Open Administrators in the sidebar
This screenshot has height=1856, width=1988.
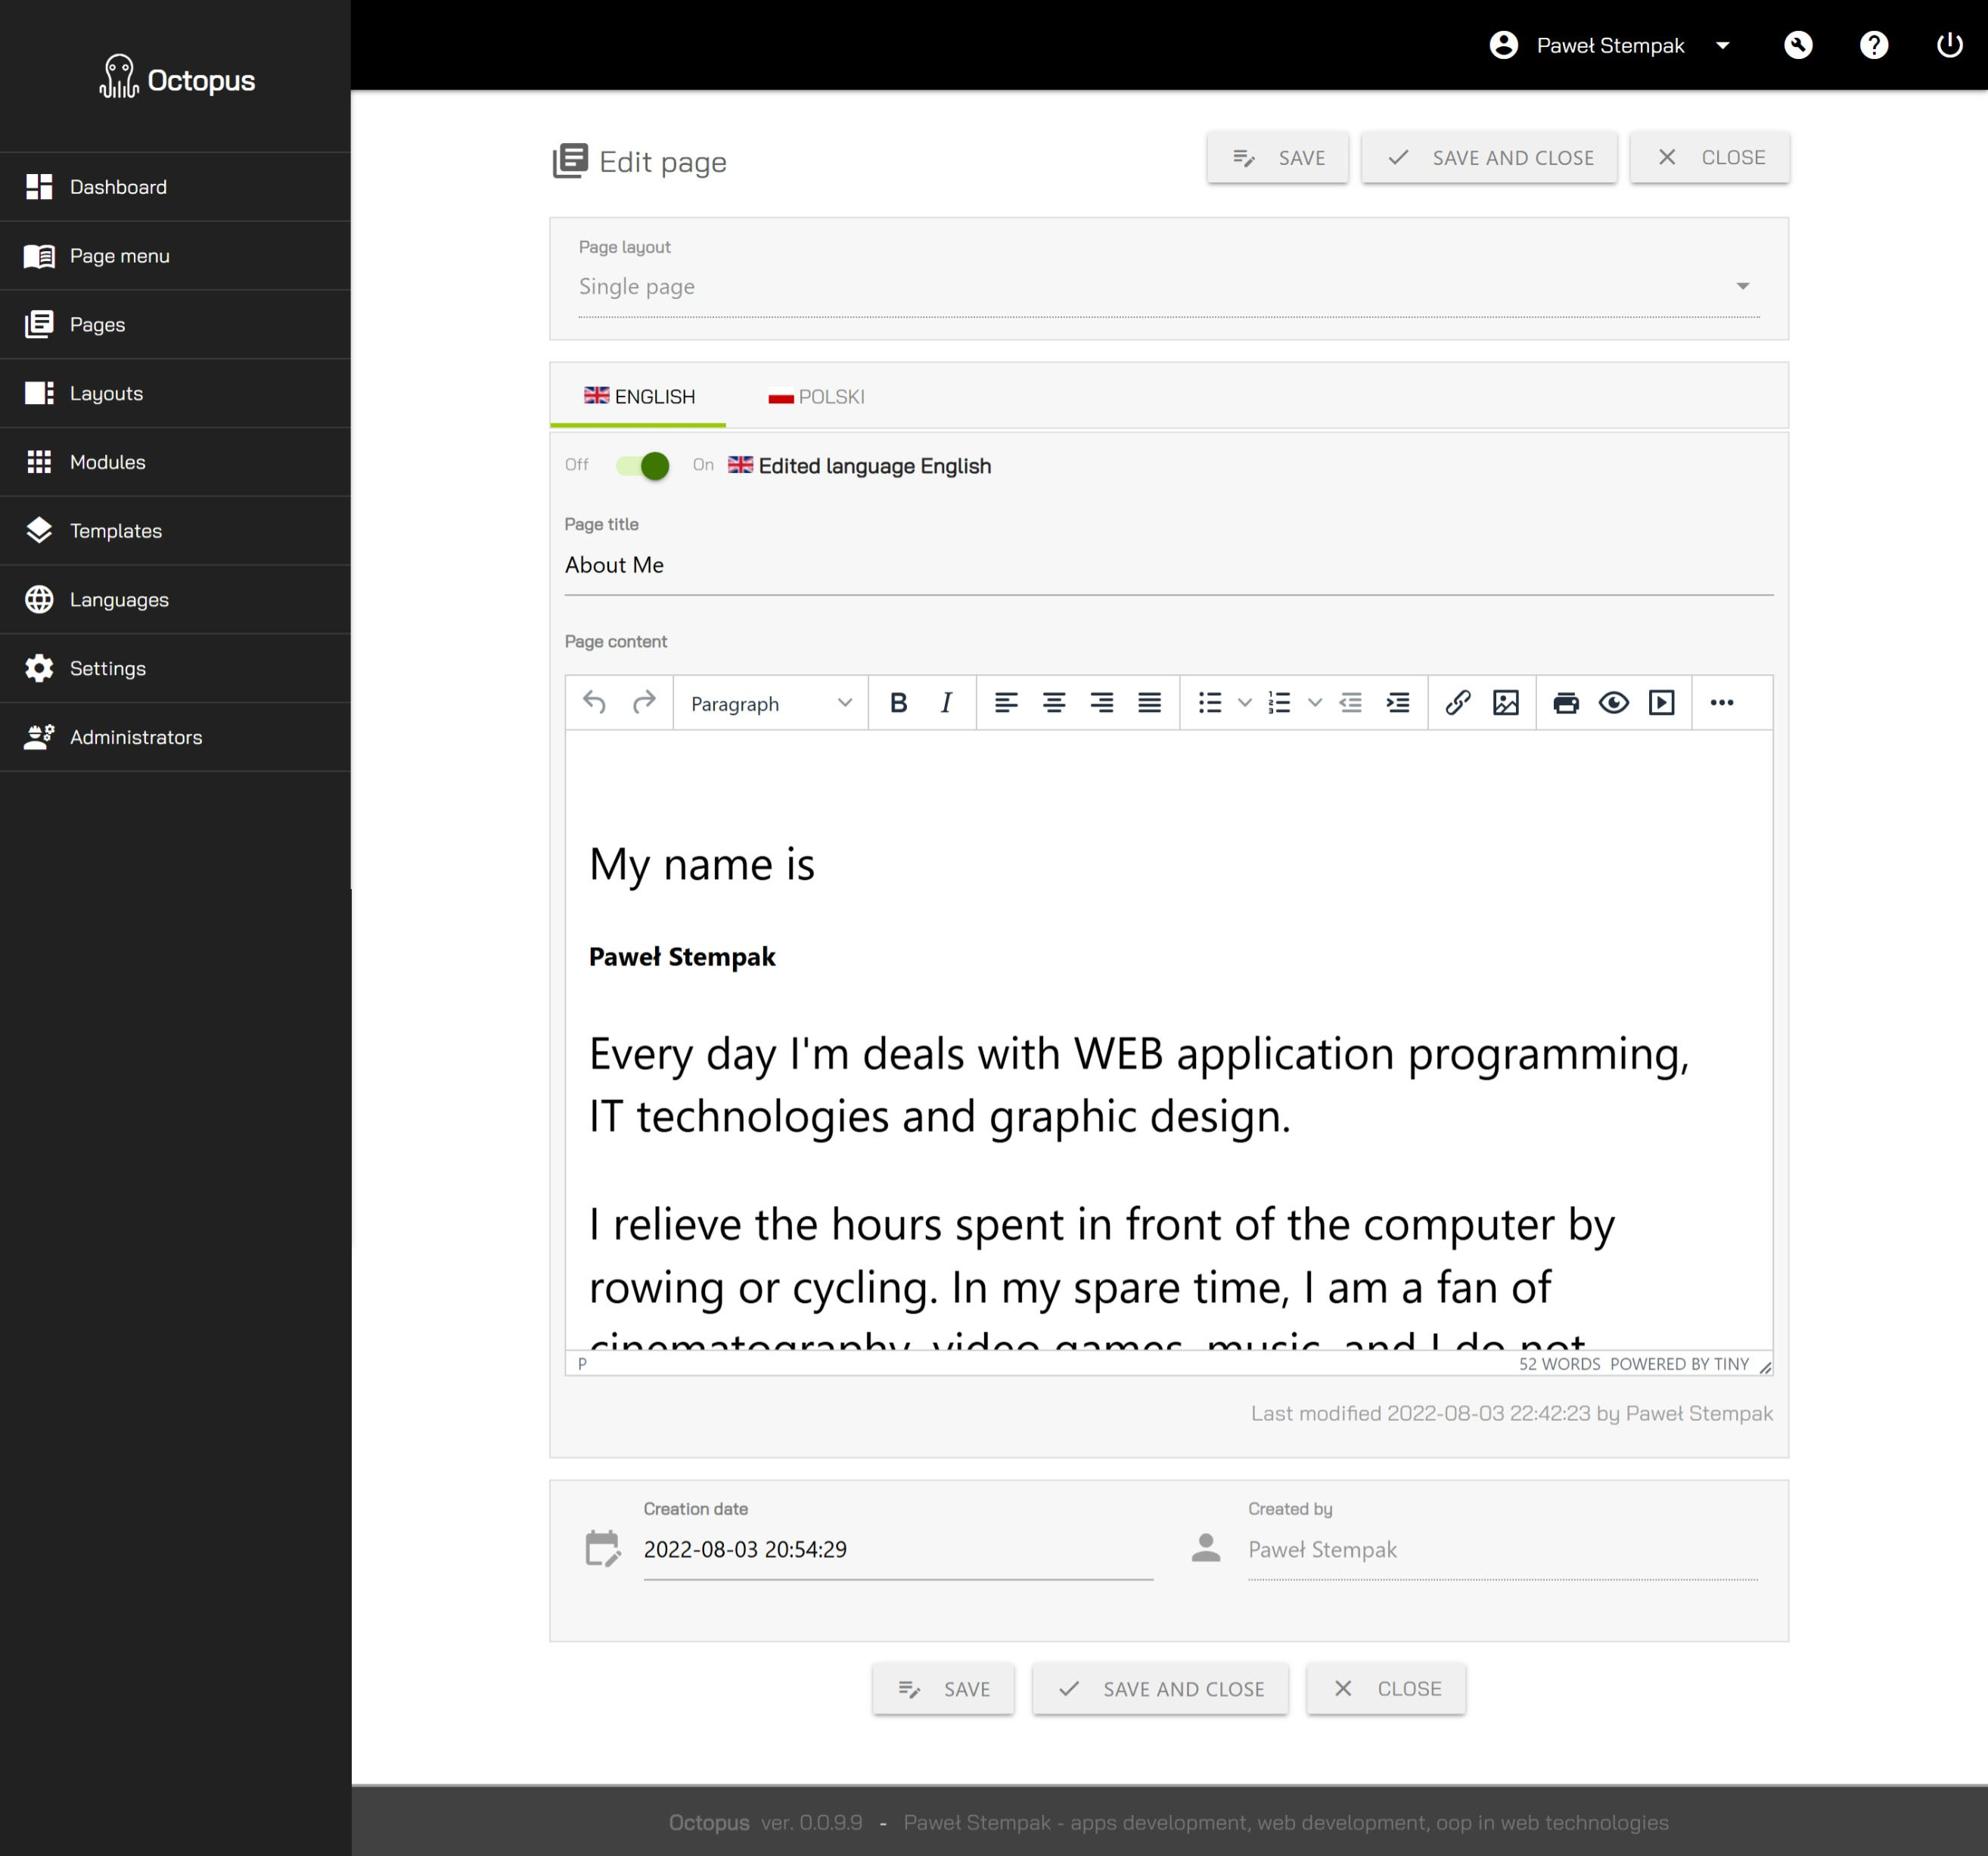click(175, 737)
